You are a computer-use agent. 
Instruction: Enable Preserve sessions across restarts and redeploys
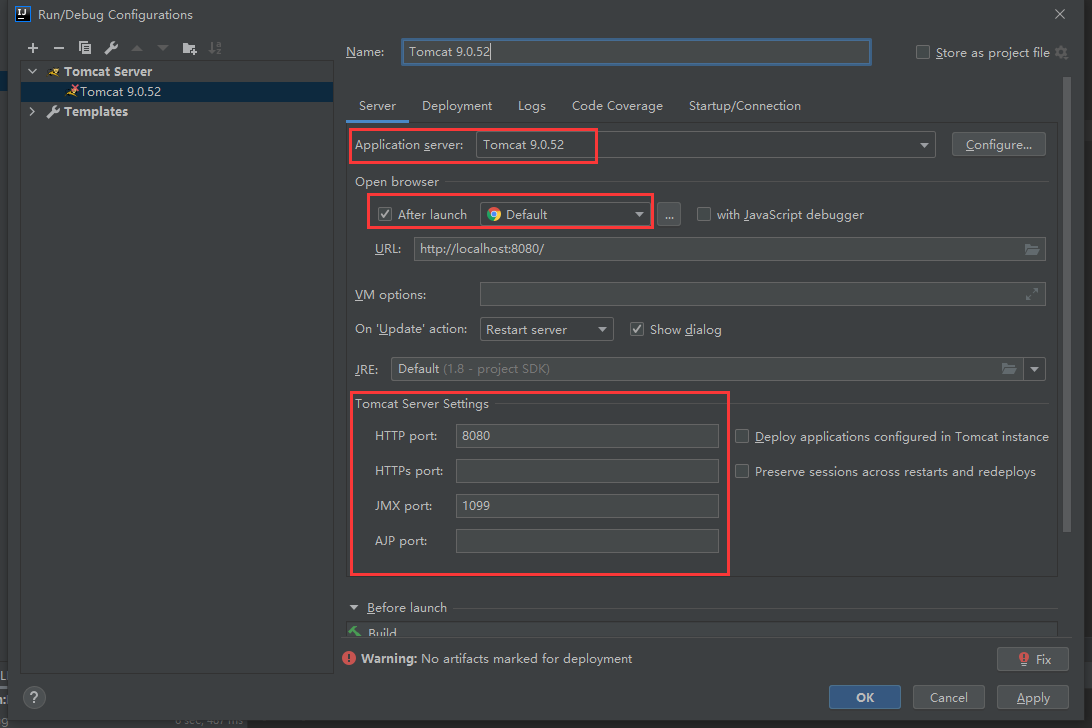click(742, 472)
